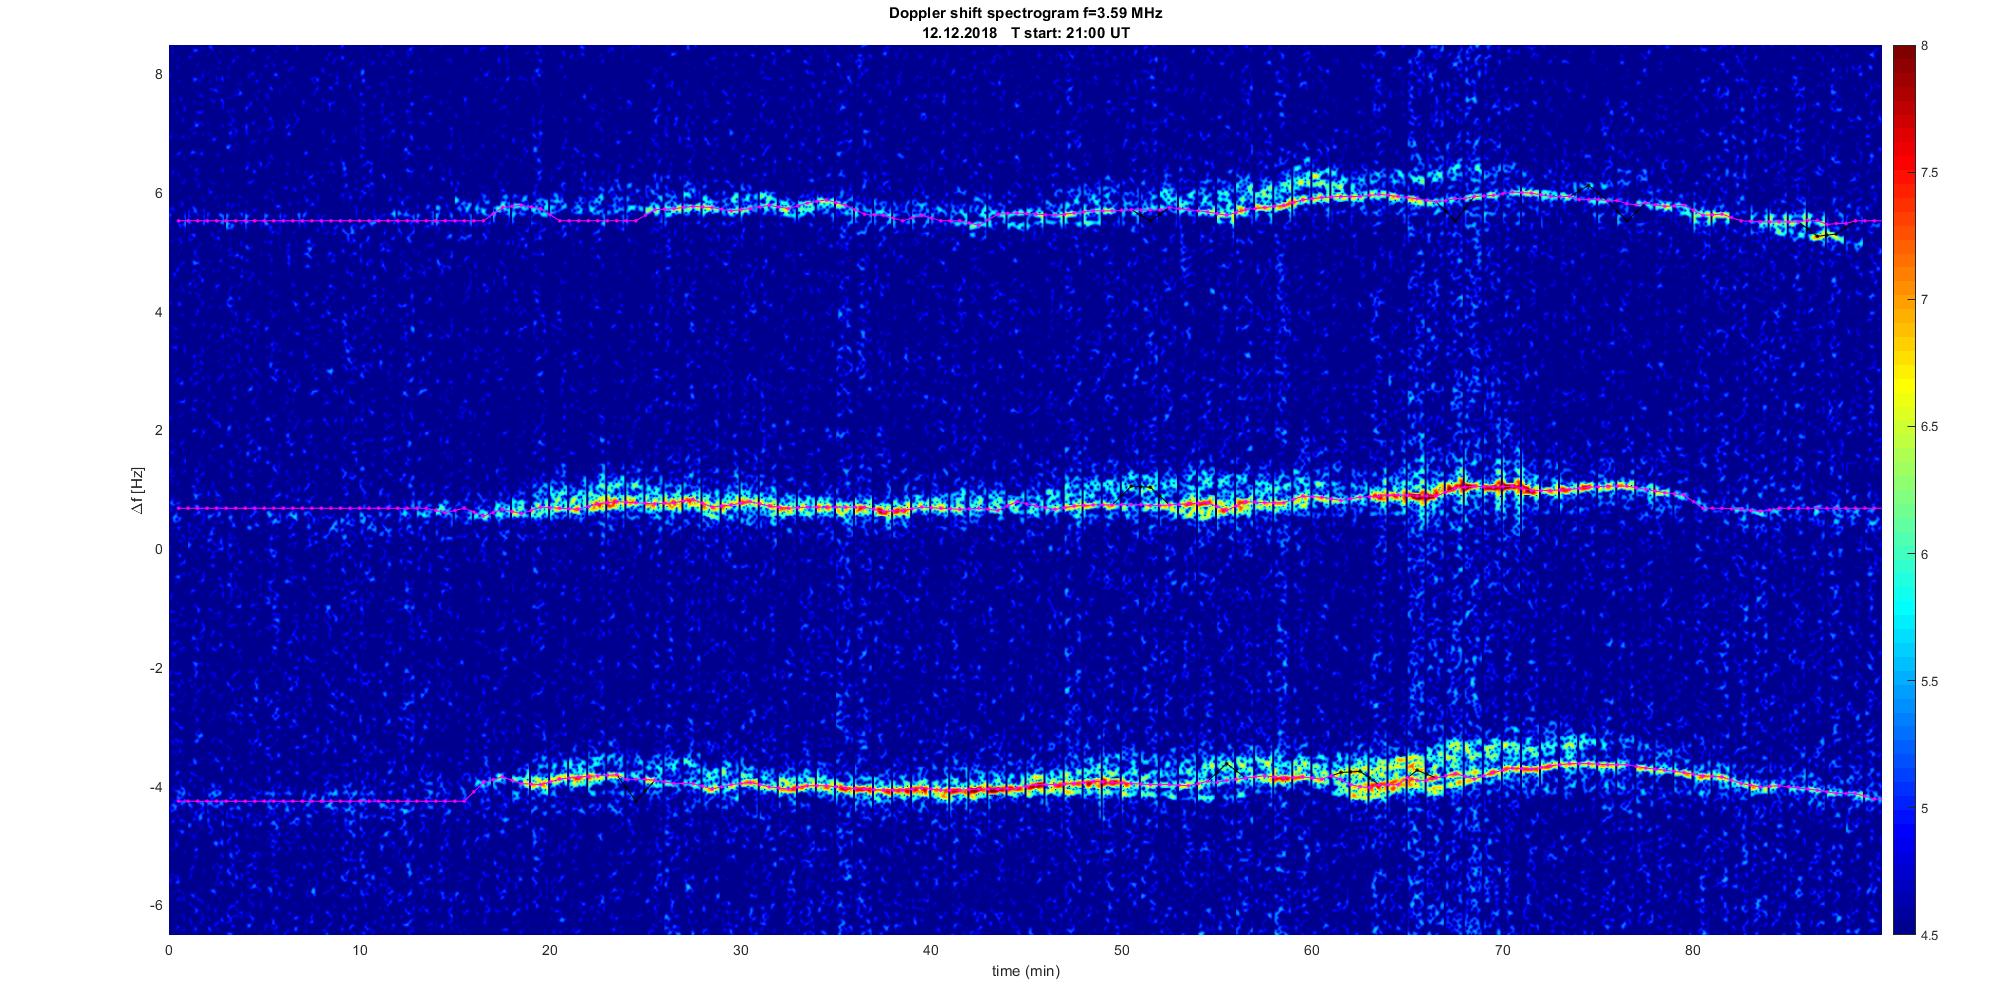Click colorbar tick label 5.5

point(1929,682)
